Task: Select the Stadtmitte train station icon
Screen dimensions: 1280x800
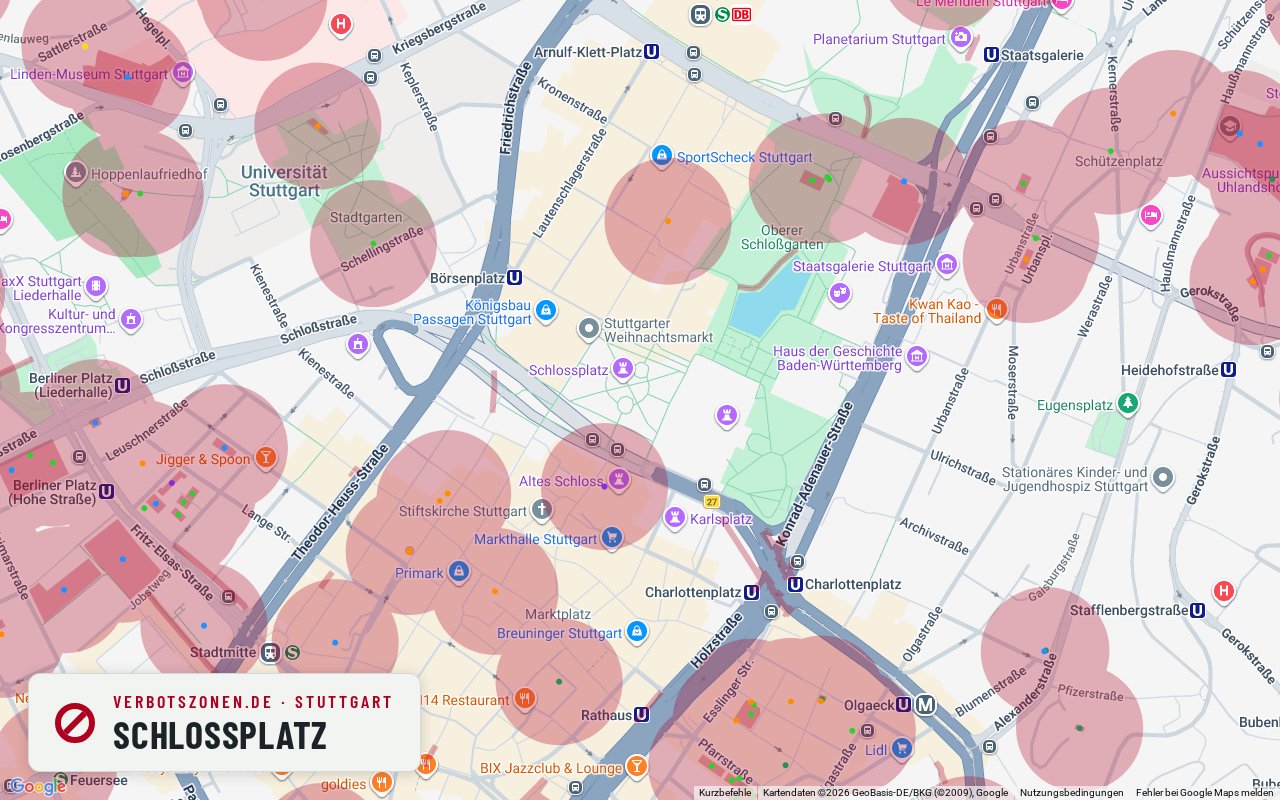Action: tap(270, 652)
